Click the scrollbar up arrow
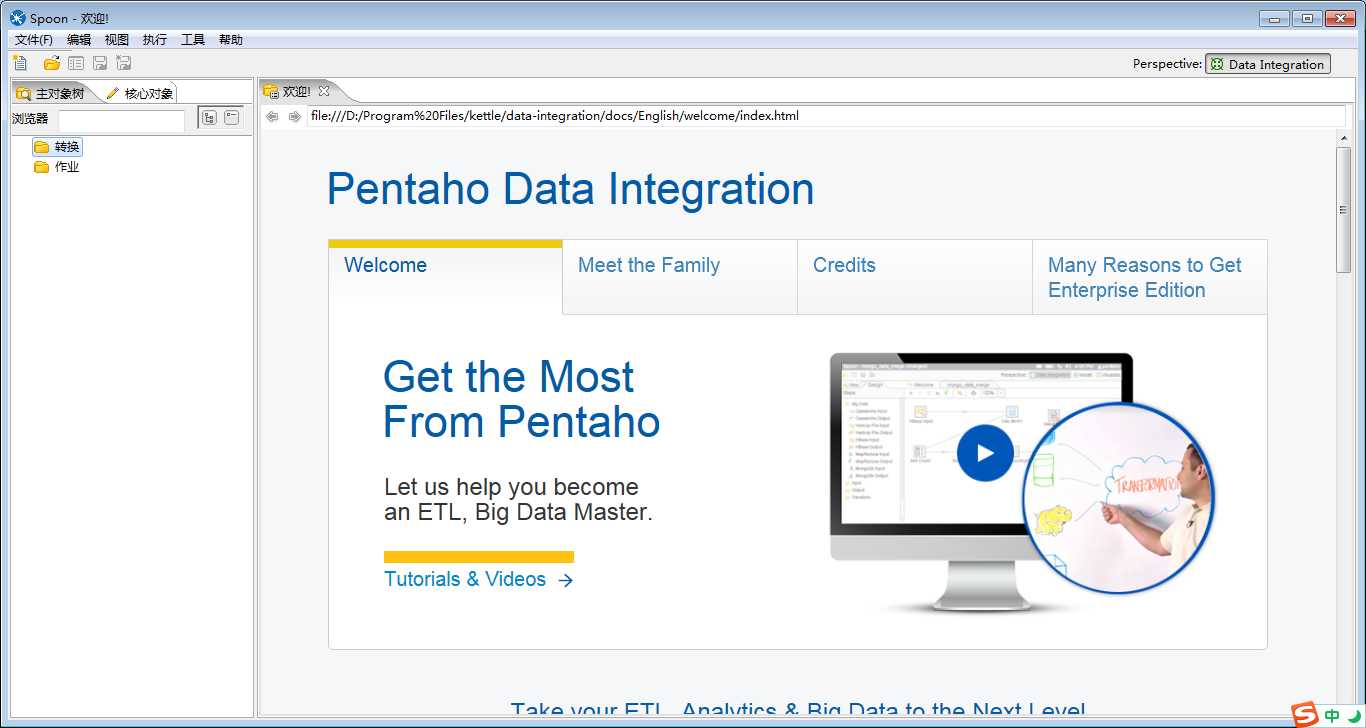This screenshot has width=1366, height=728. click(1344, 139)
